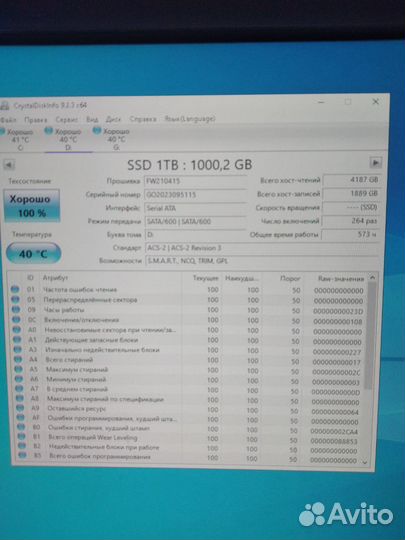Click the attribute list scroll down arrow
Screen dimensions: 405x540
(365, 463)
